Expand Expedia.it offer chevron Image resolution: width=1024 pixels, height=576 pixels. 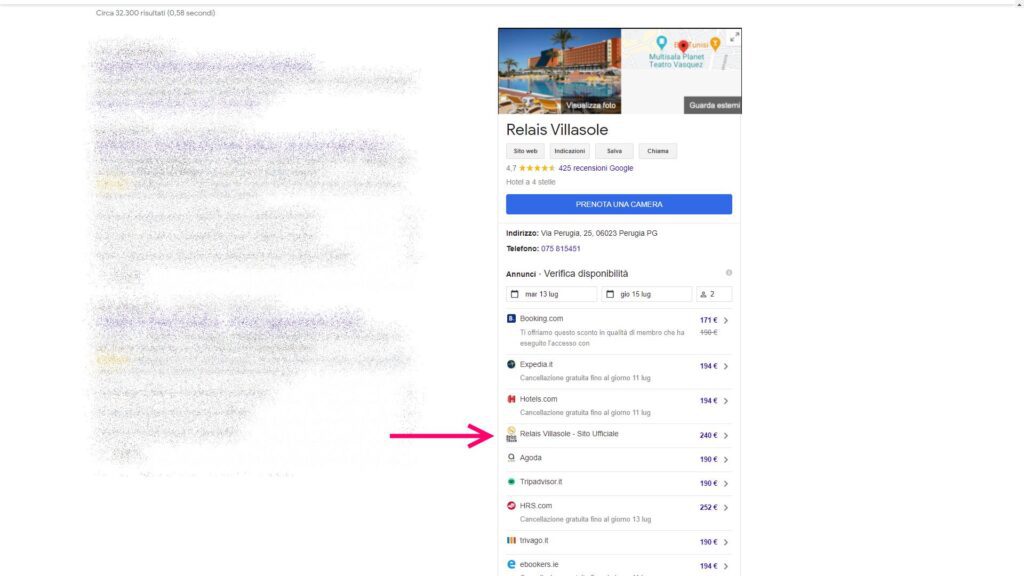[x=726, y=366]
